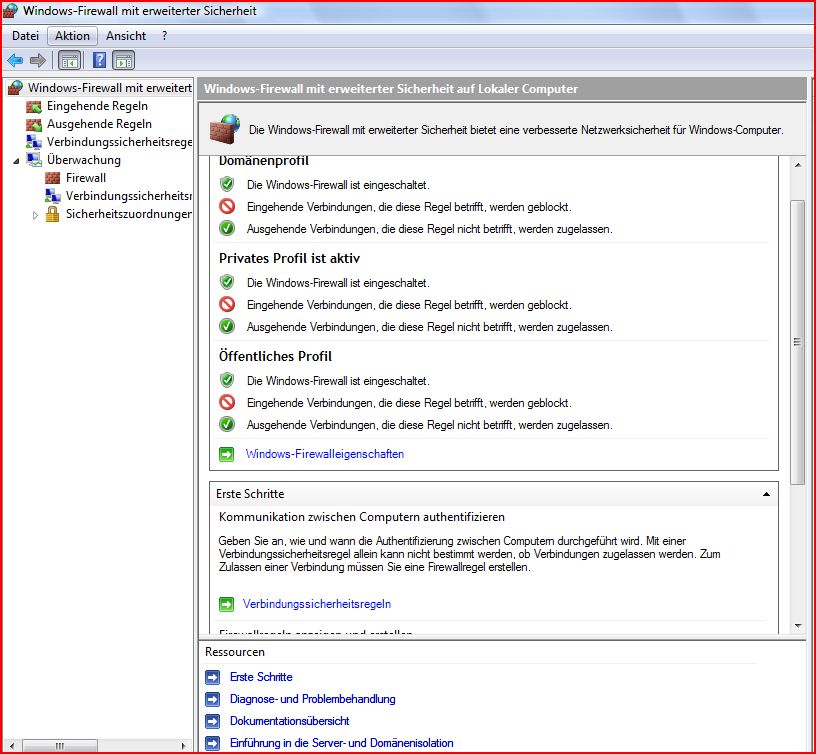Click the Ausgehende Regeln brick icon
The width and height of the screenshot is (816, 754).
point(34,124)
